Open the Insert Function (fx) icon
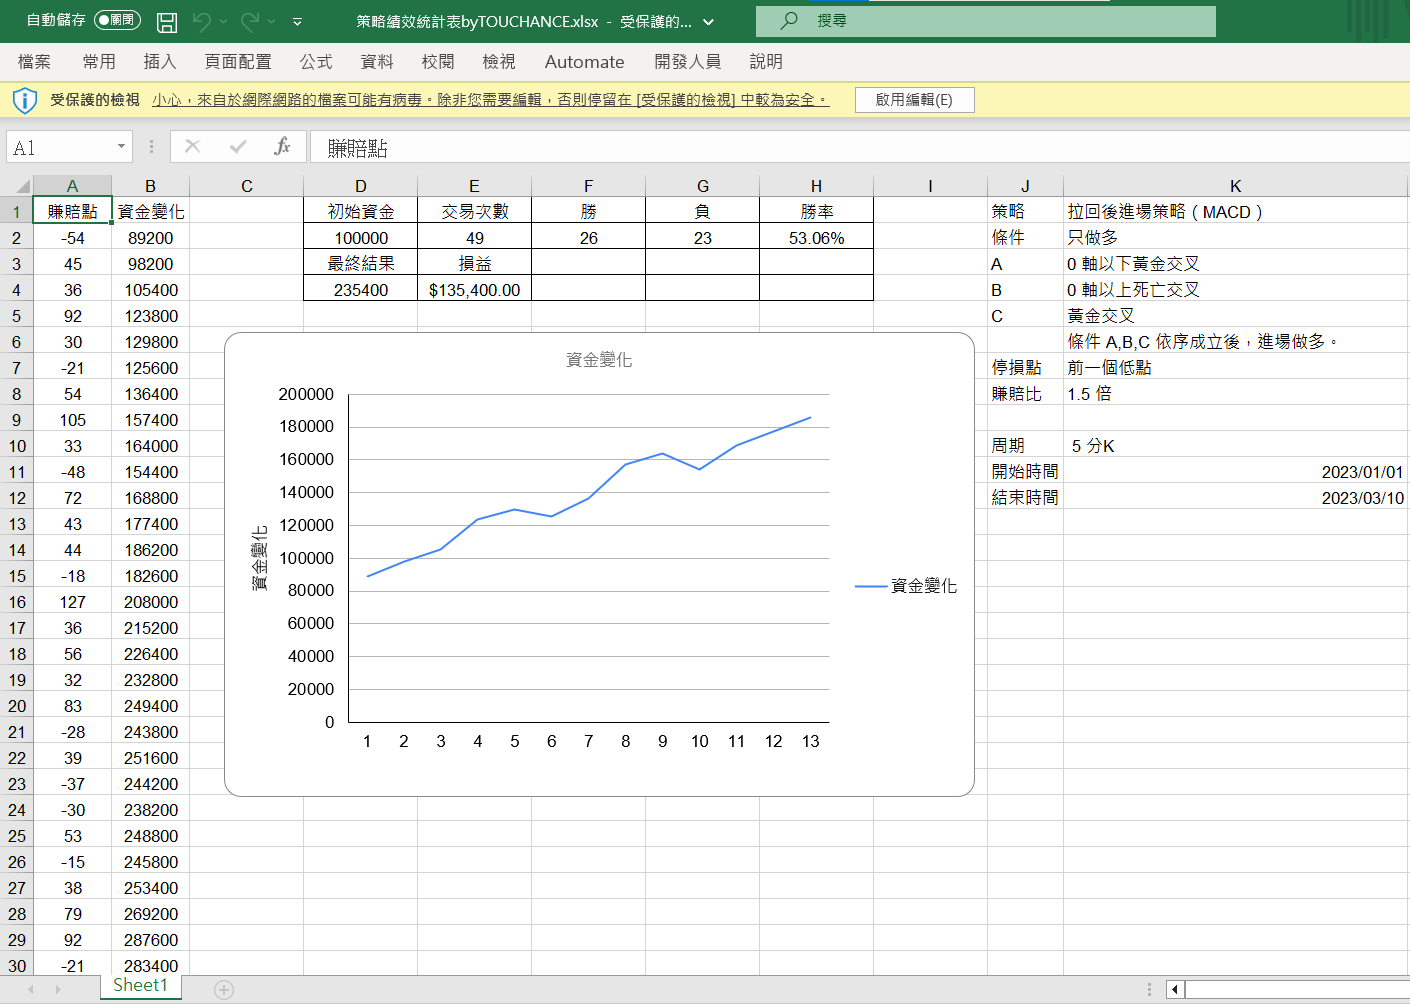Screen dimensions: 1410x1004 284,146
